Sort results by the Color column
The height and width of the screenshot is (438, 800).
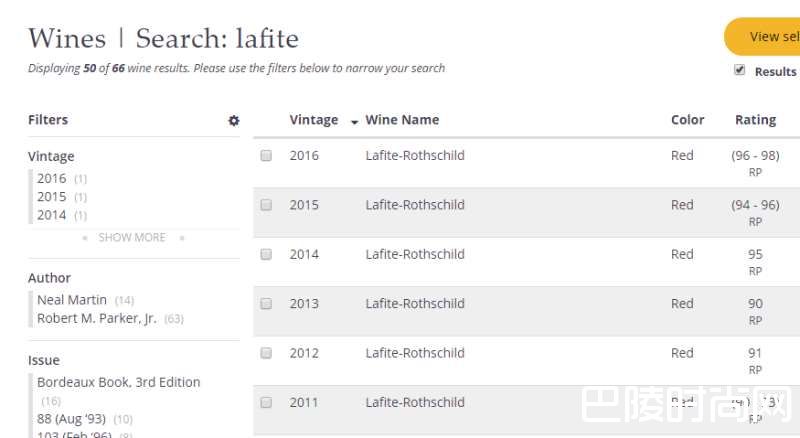pyautogui.click(x=687, y=120)
